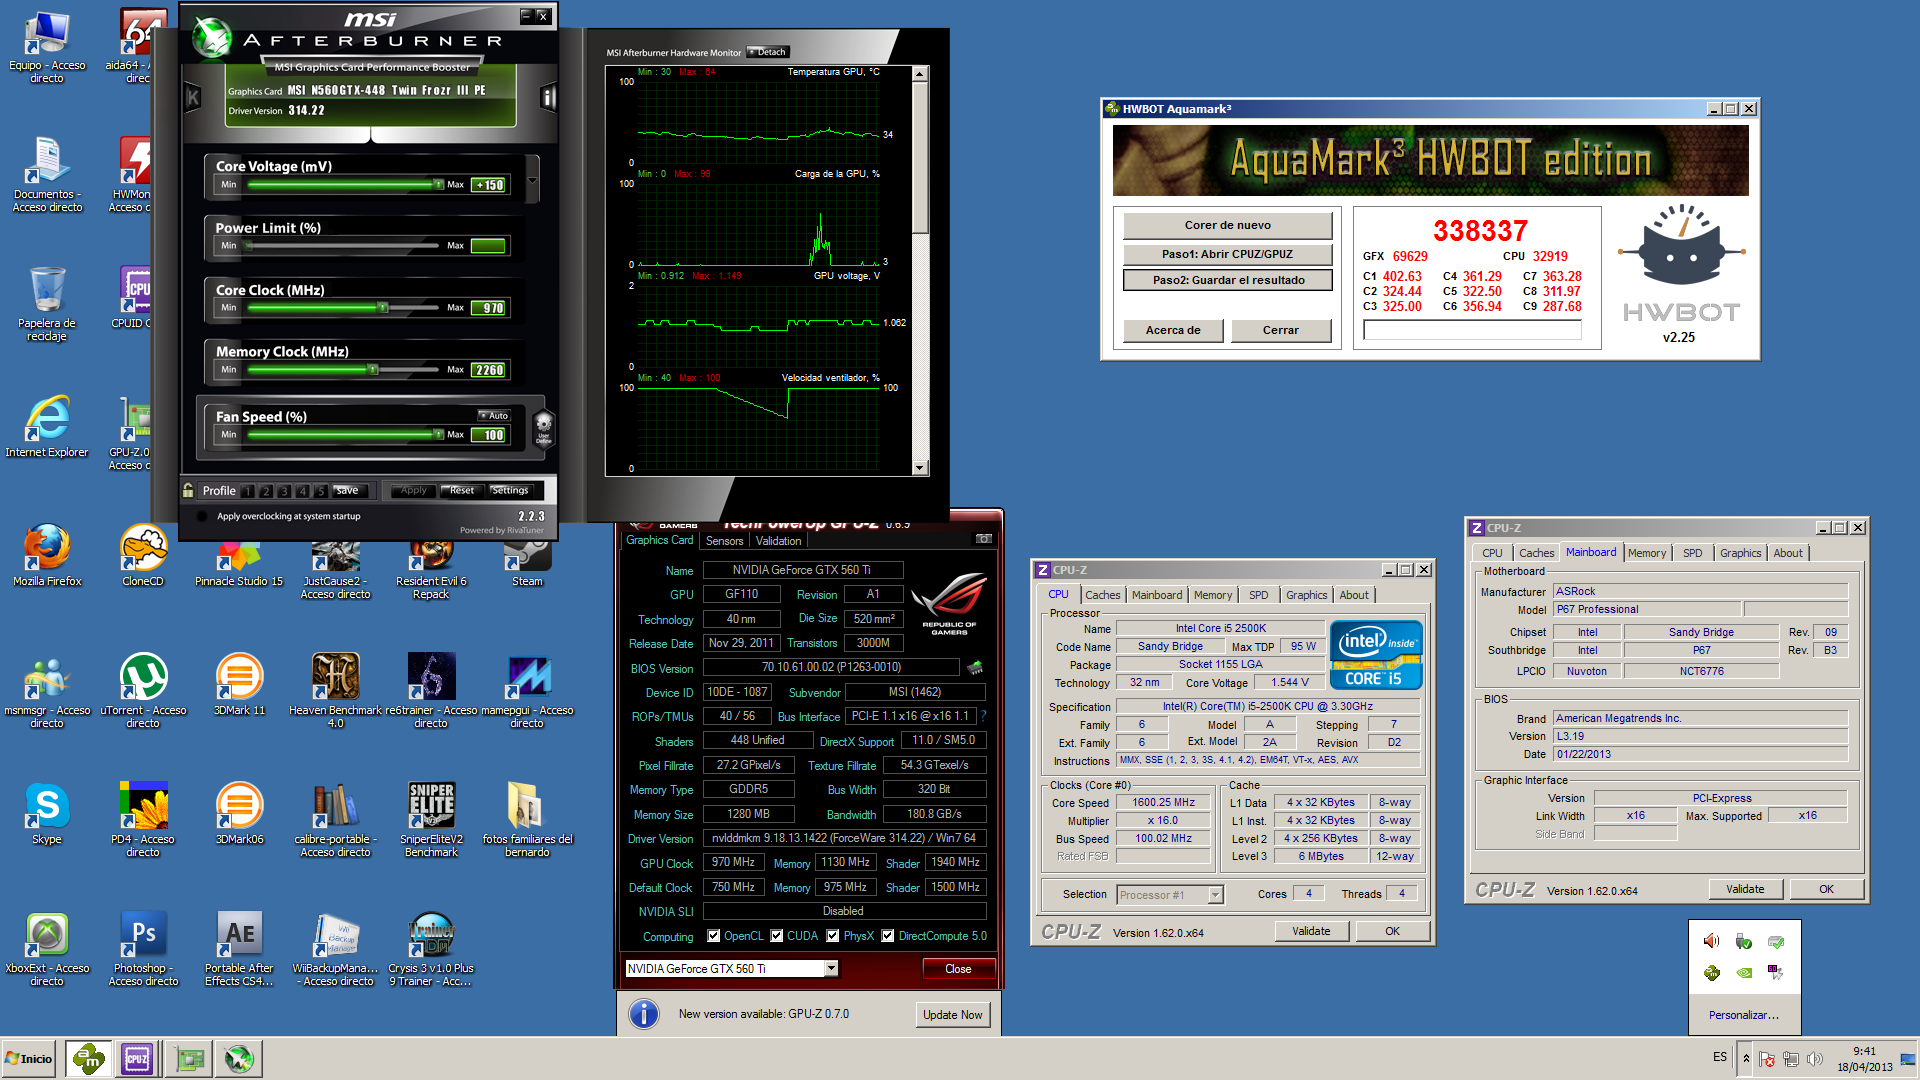Click the MSI Afterburner taskbar button
Image resolution: width=1920 pixels, height=1080 pixels.
[x=239, y=1059]
